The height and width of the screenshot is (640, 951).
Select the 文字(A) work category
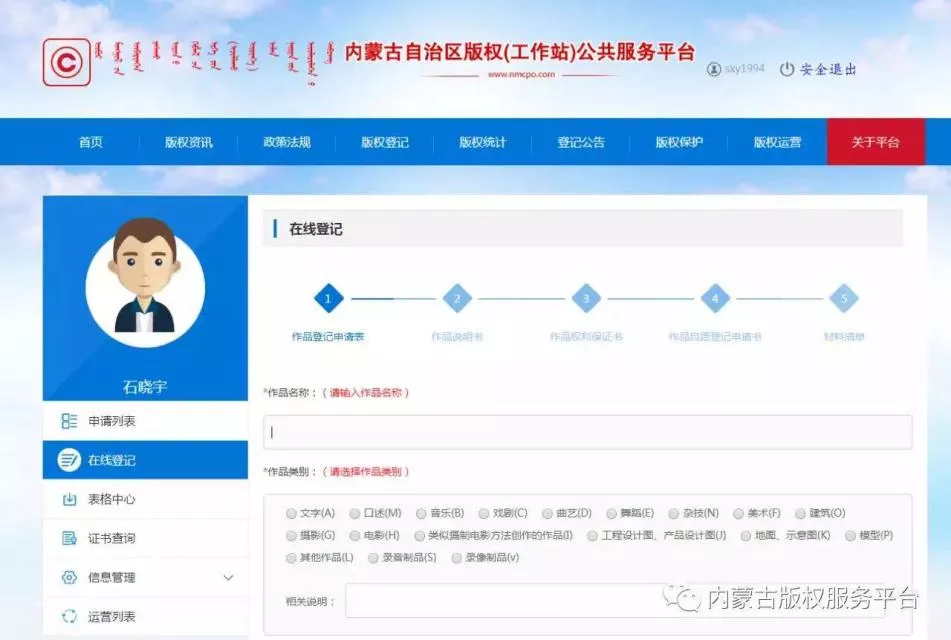click(x=291, y=514)
